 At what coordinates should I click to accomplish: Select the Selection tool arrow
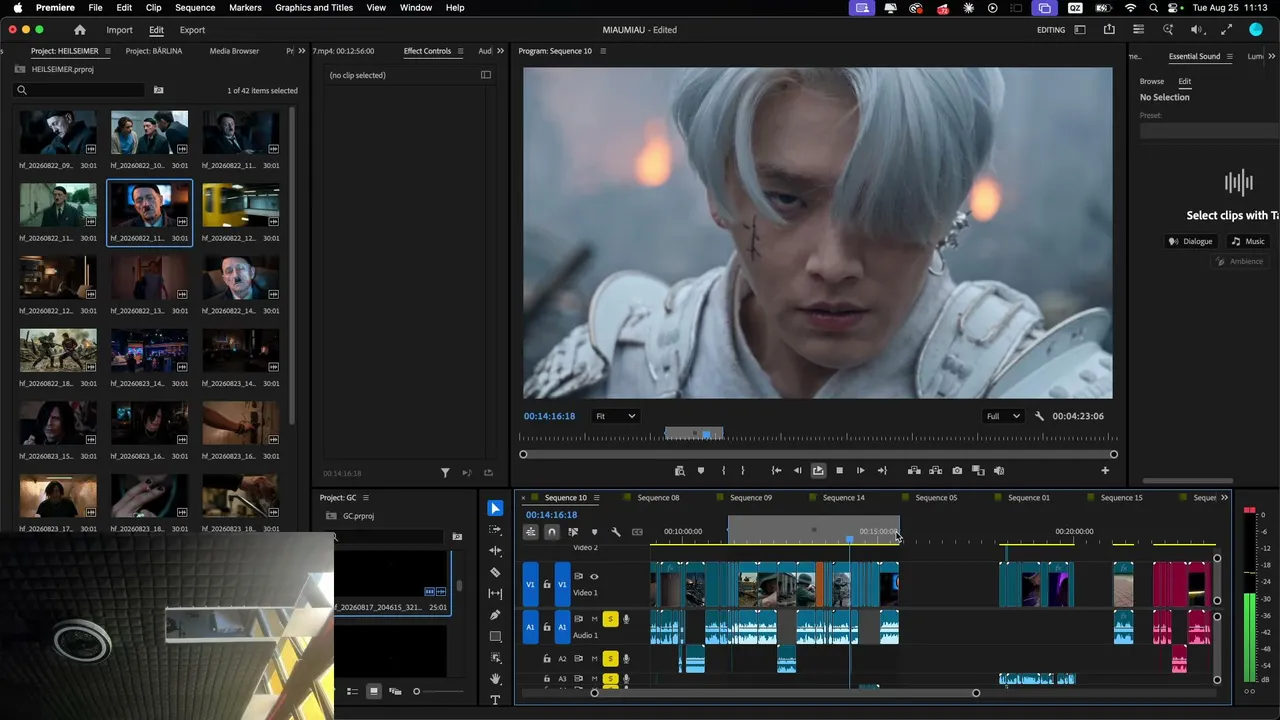point(495,508)
